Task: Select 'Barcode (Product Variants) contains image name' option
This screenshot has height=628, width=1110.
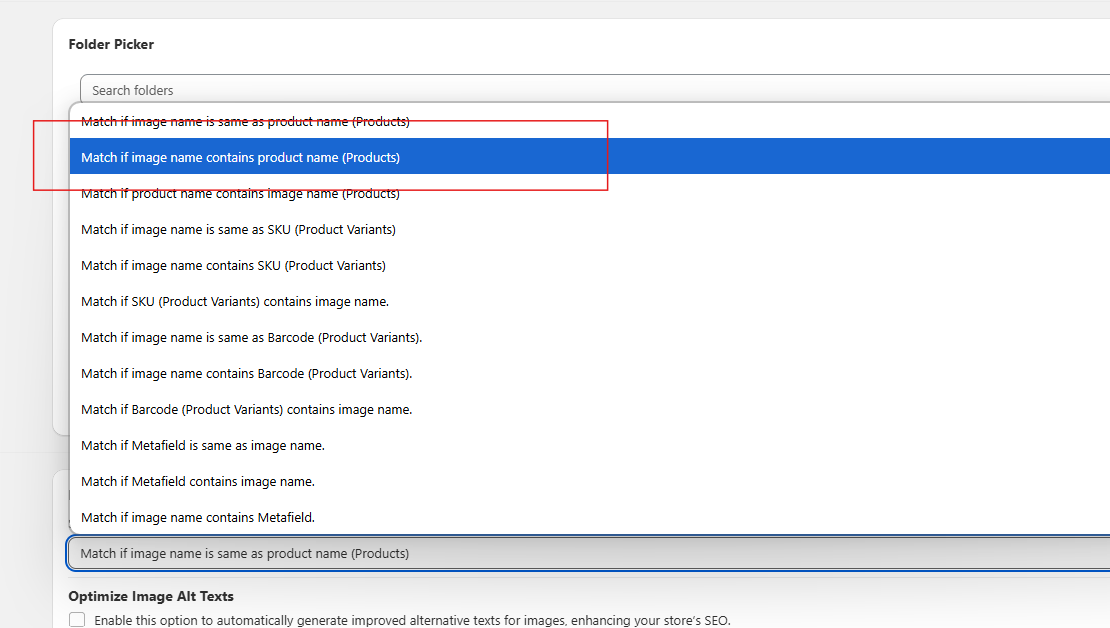Action: click(x=246, y=410)
